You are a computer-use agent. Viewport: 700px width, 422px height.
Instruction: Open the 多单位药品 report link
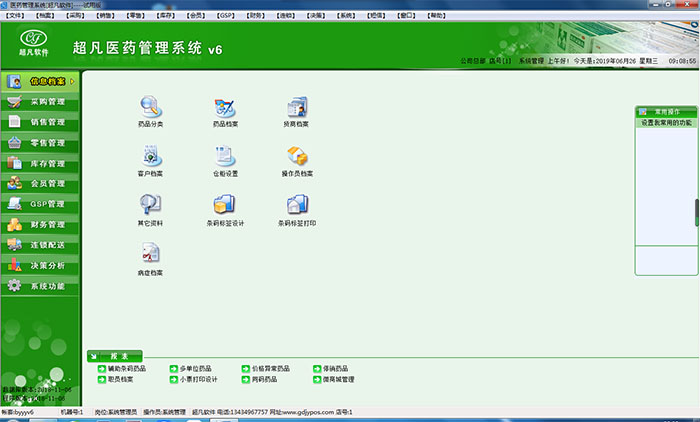(x=191, y=368)
